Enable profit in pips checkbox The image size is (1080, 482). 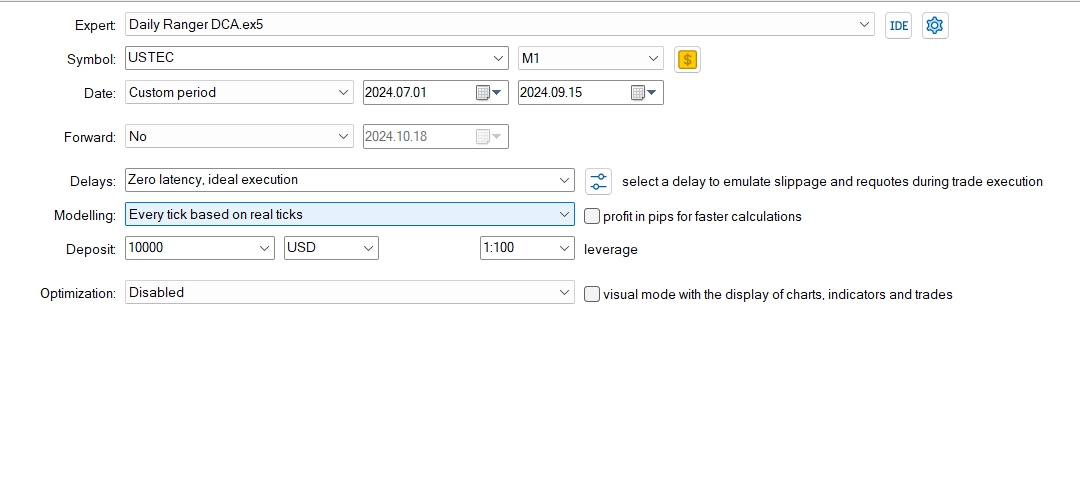pos(592,216)
